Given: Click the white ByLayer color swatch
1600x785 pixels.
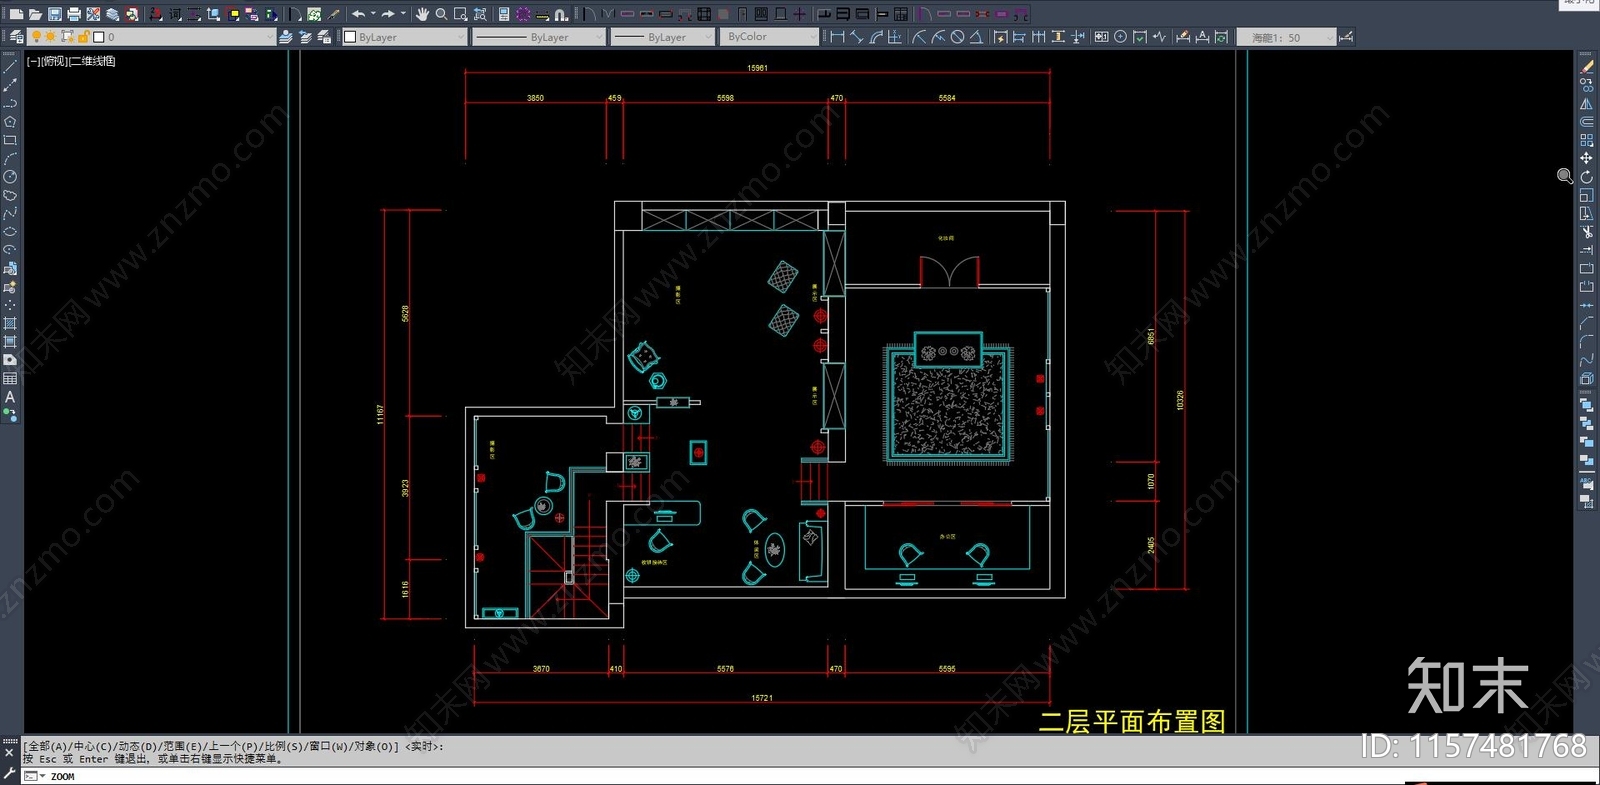Looking at the screenshot, I should click(x=350, y=37).
